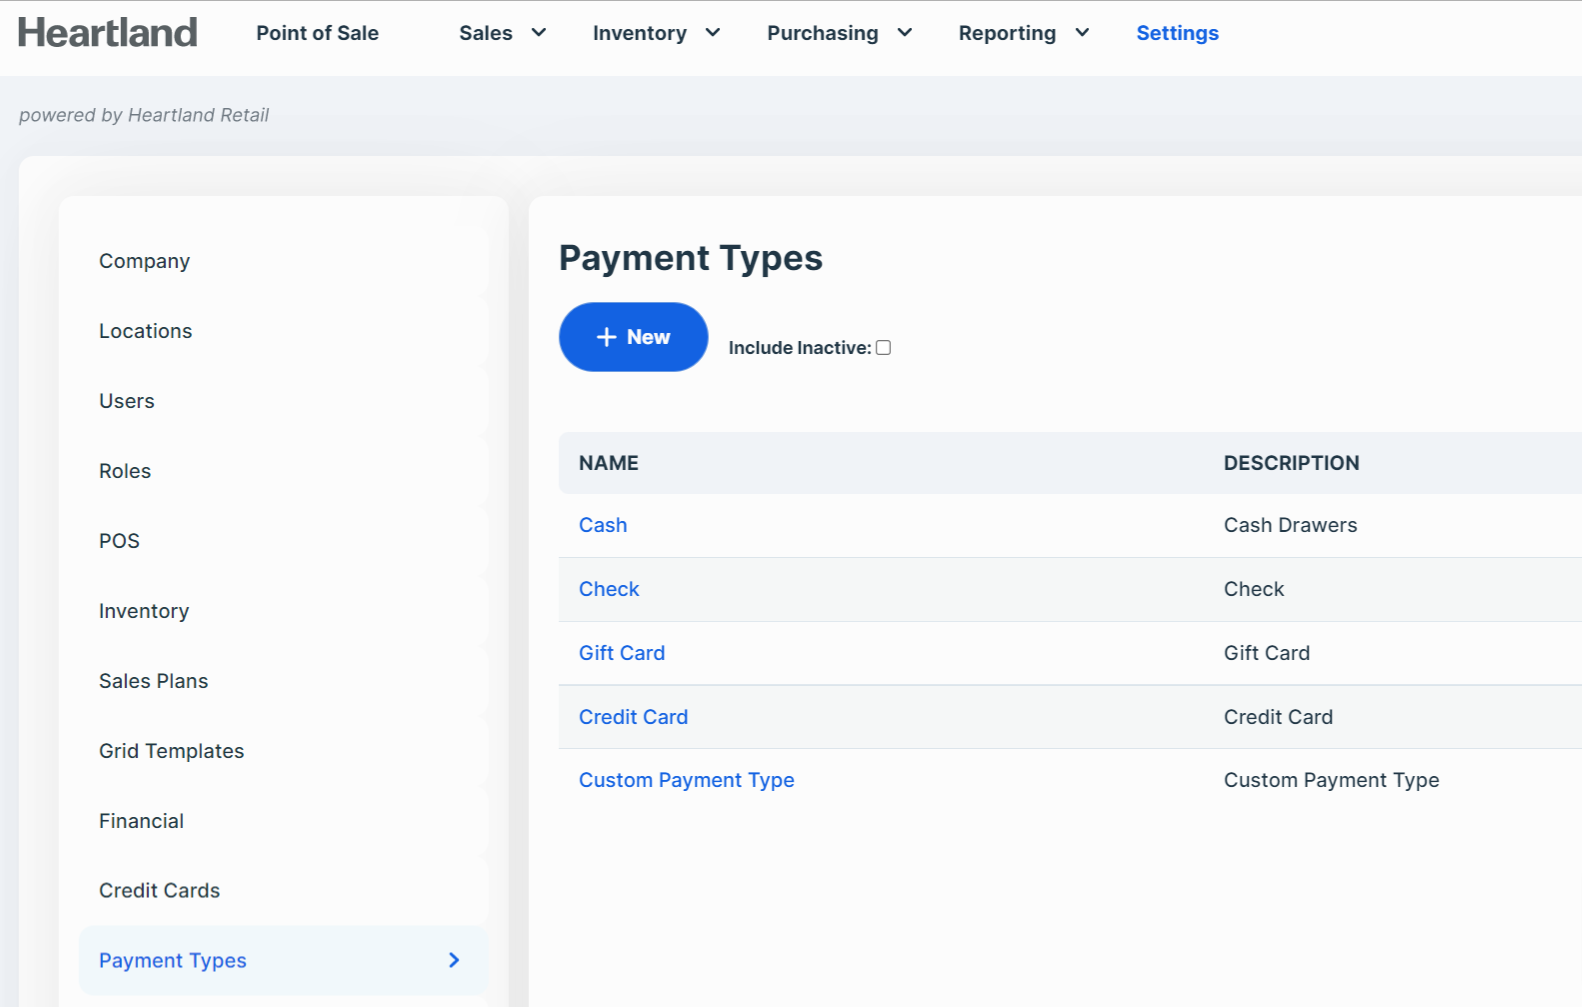The width and height of the screenshot is (1582, 1007).
Task: Select Locations in settings sidebar
Action: click(x=283, y=331)
